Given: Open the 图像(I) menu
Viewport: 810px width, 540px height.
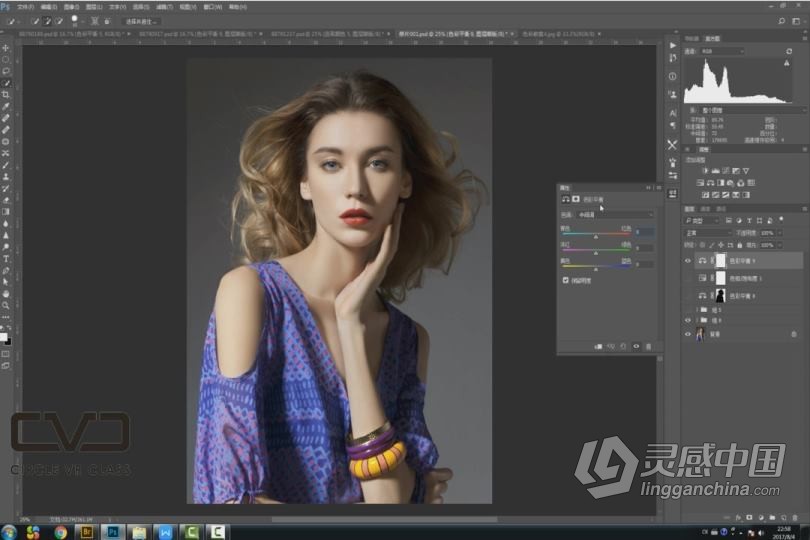Looking at the screenshot, I should pos(71,7).
